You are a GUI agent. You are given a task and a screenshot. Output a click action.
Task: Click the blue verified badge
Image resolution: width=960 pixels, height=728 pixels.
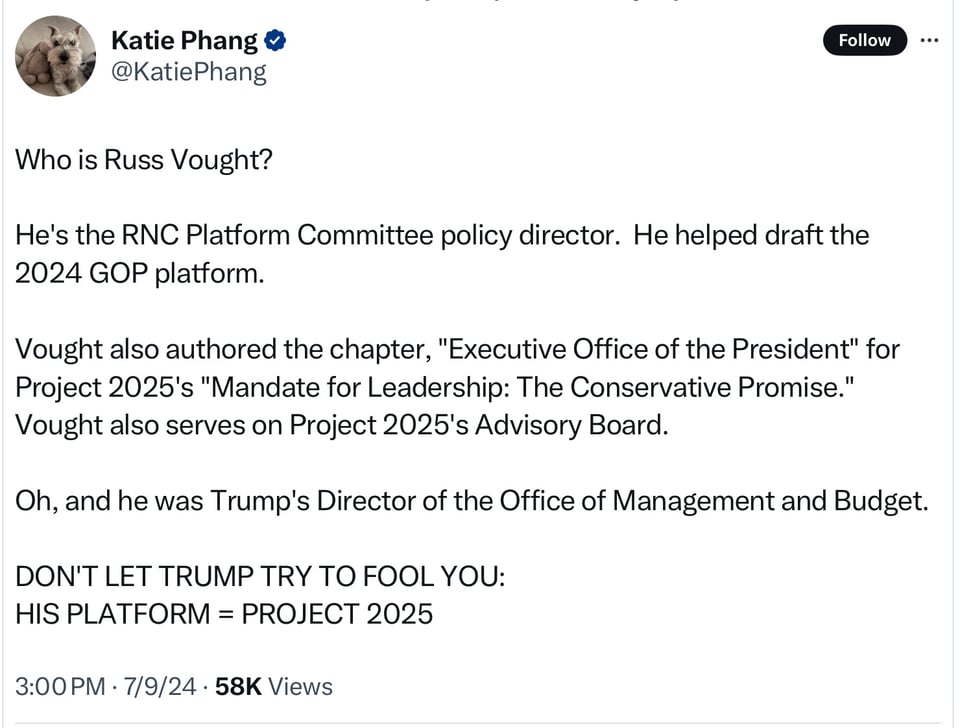(276, 41)
